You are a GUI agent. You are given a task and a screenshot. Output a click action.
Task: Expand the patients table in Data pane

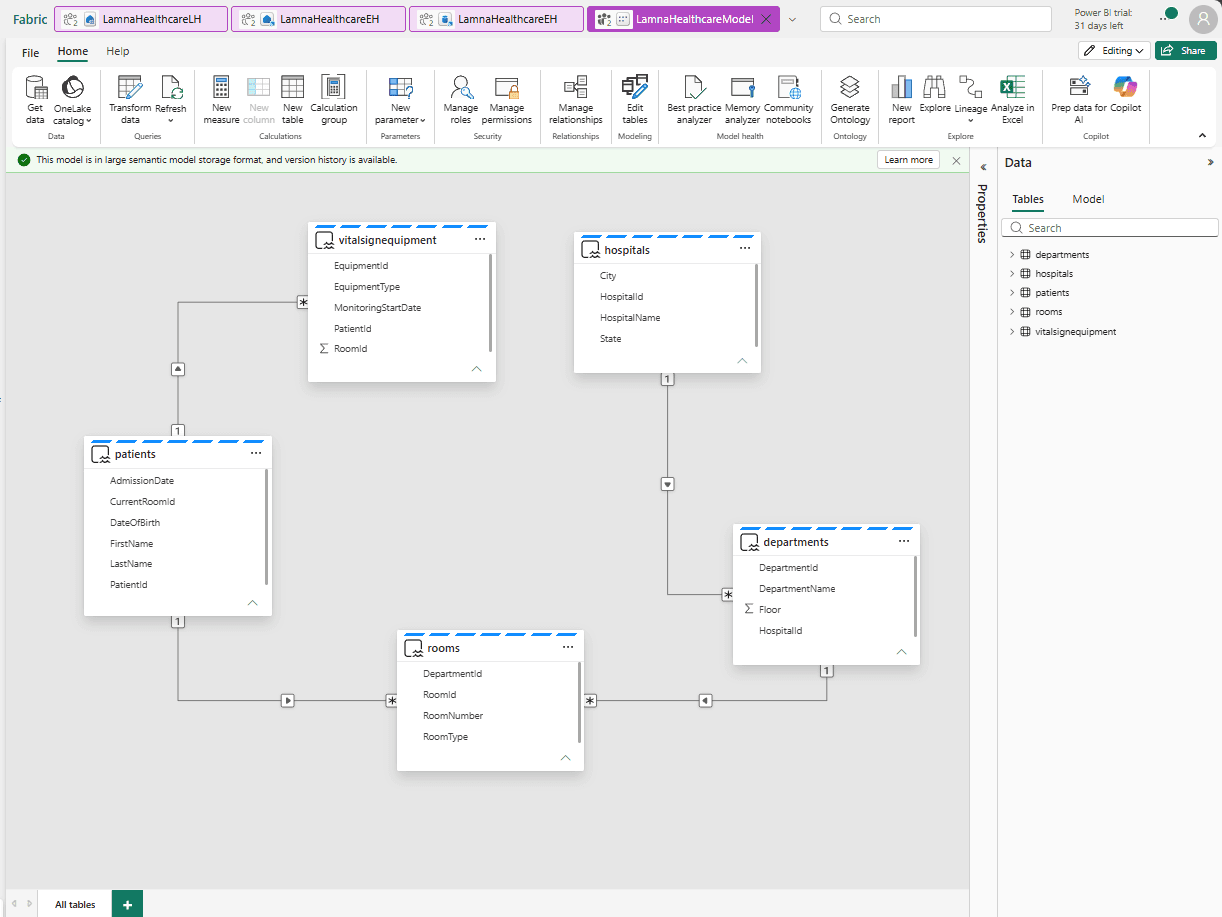click(1012, 293)
